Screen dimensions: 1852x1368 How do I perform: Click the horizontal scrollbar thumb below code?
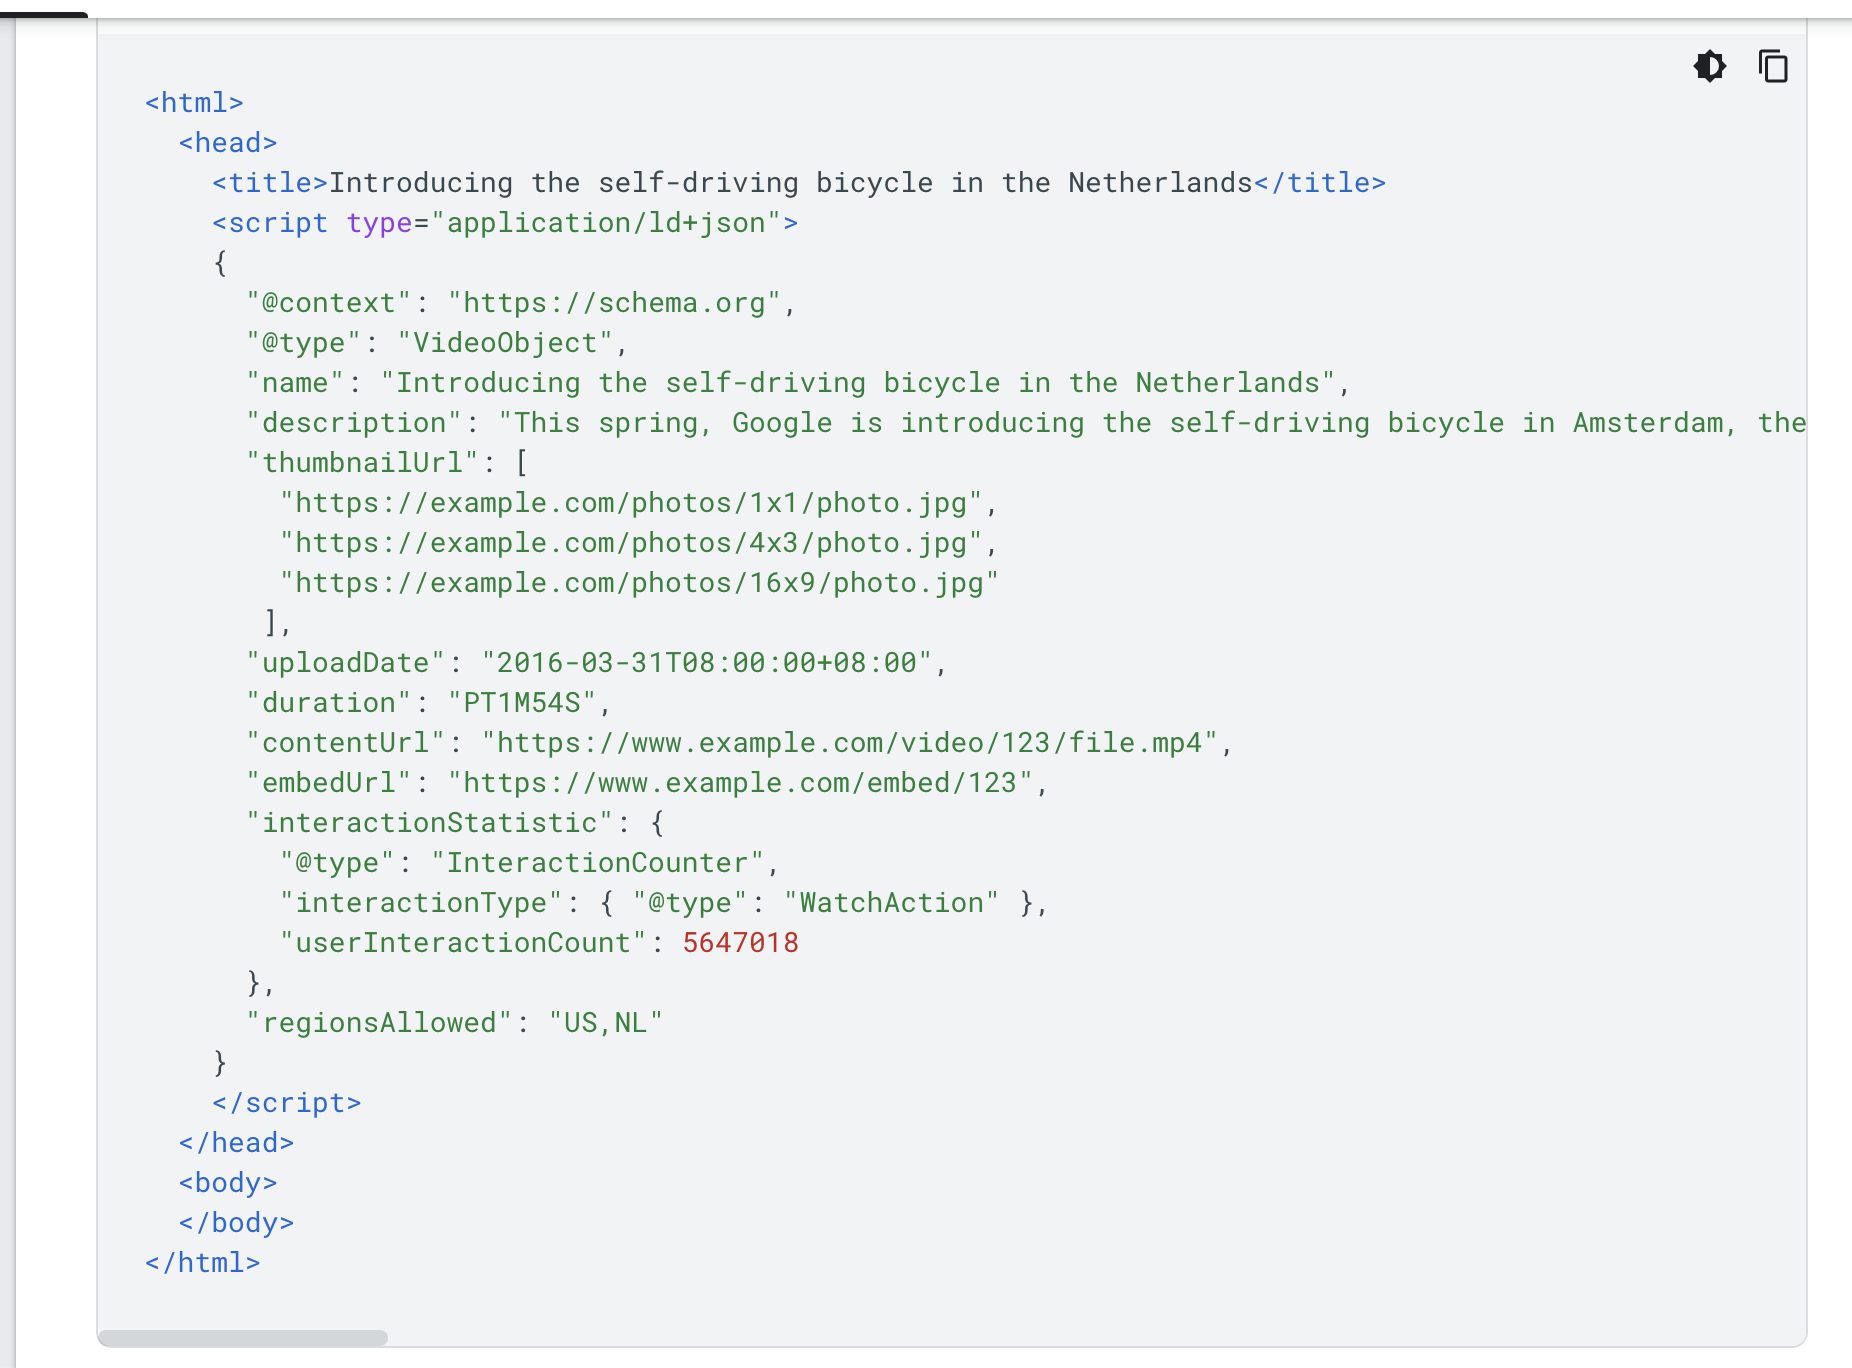tap(243, 1337)
